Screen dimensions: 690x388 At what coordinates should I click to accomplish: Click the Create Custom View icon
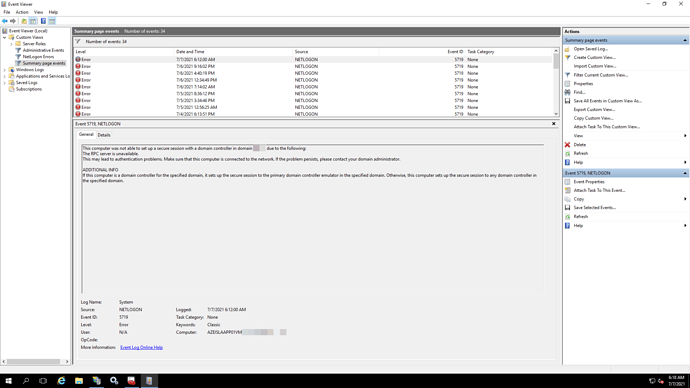click(x=567, y=58)
